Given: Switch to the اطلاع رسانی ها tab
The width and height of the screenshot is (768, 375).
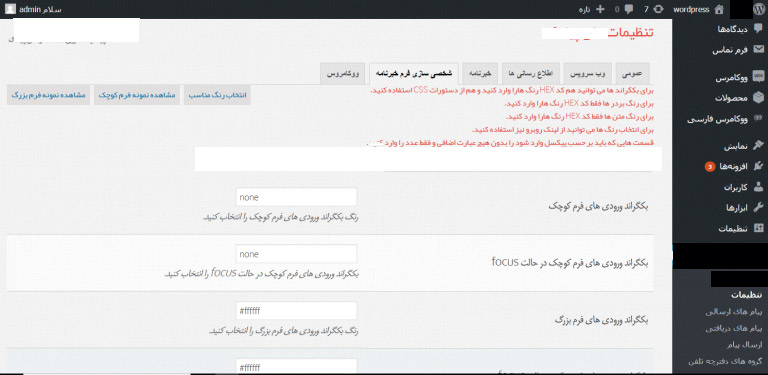Looking at the screenshot, I should [x=531, y=74].
